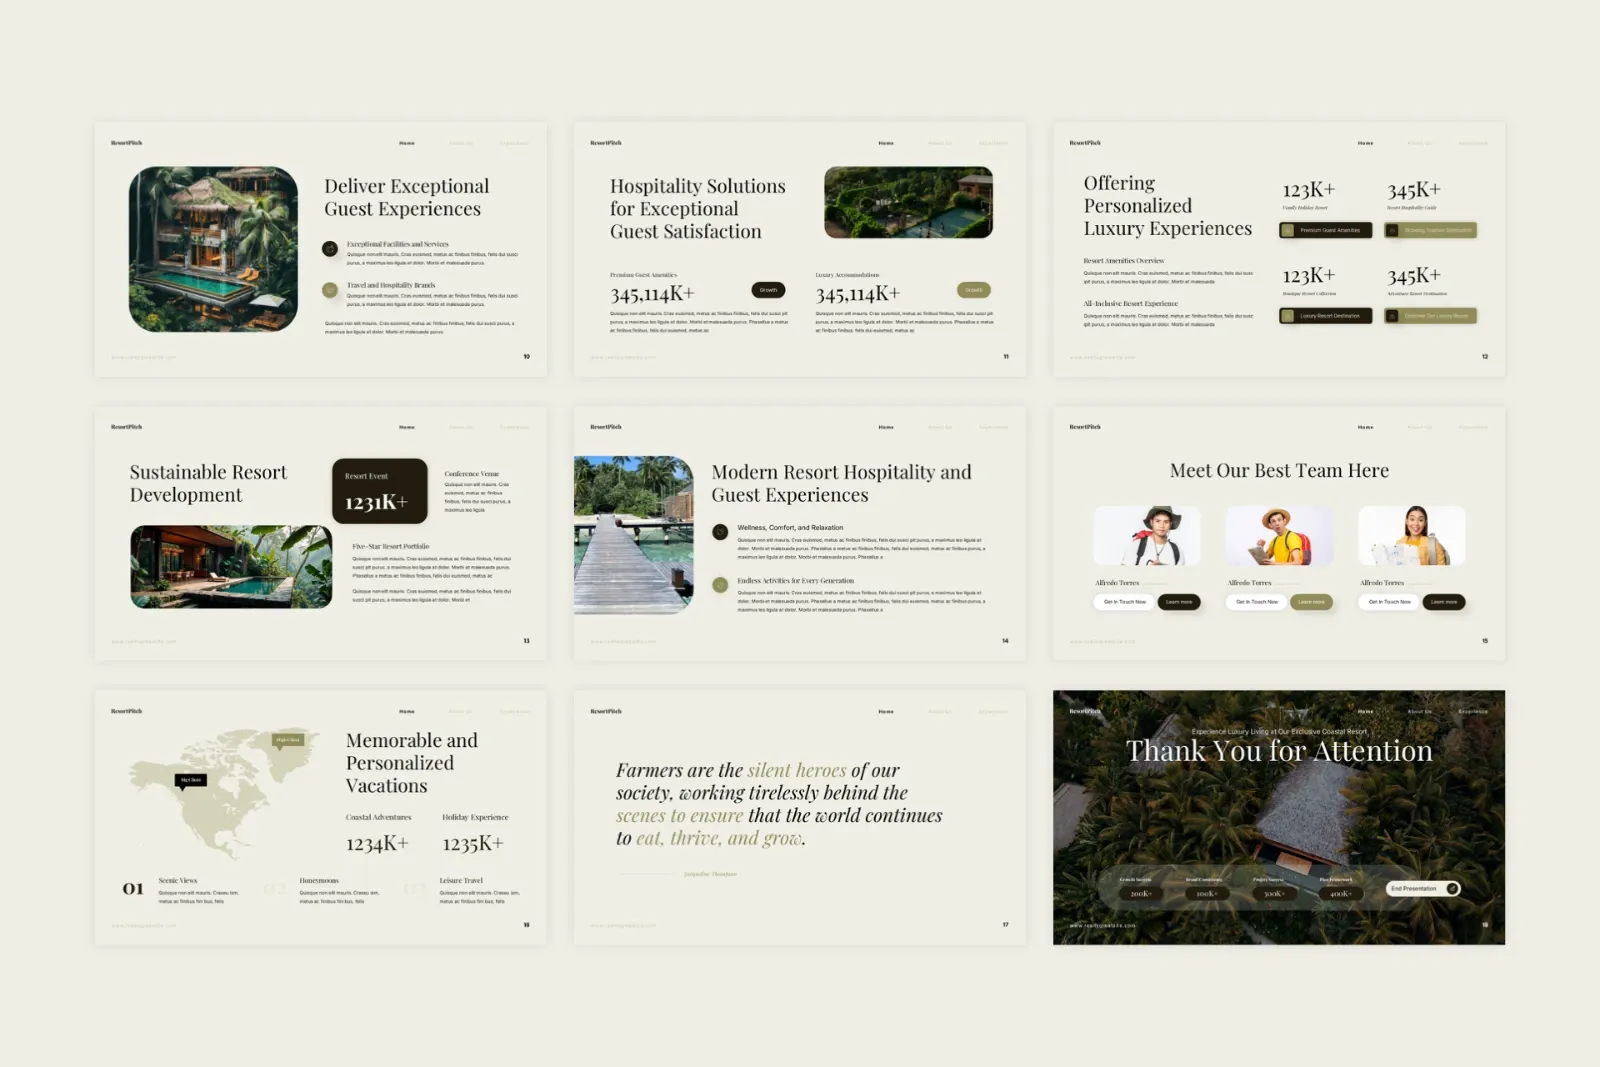Click the Farmers are the silent heroes quote

pyautogui.click(x=779, y=804)
